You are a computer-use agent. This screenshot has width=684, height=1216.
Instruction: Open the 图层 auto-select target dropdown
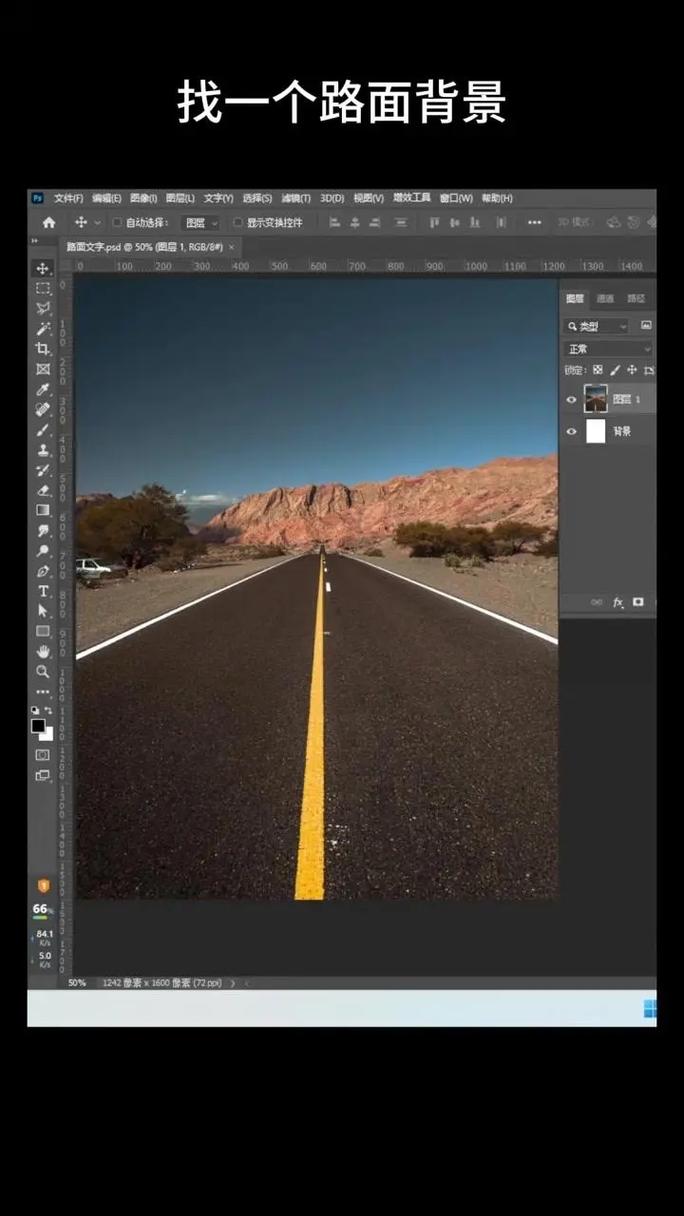pos(201,222)
